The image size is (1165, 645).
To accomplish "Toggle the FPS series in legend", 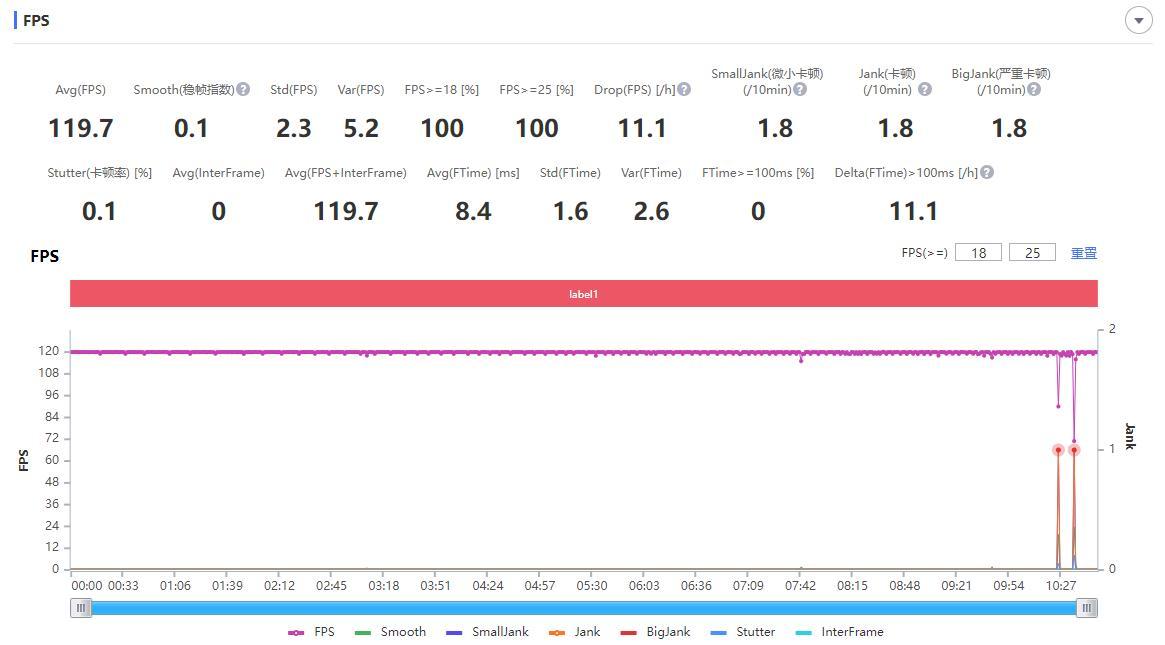I will tap(311, 632).
